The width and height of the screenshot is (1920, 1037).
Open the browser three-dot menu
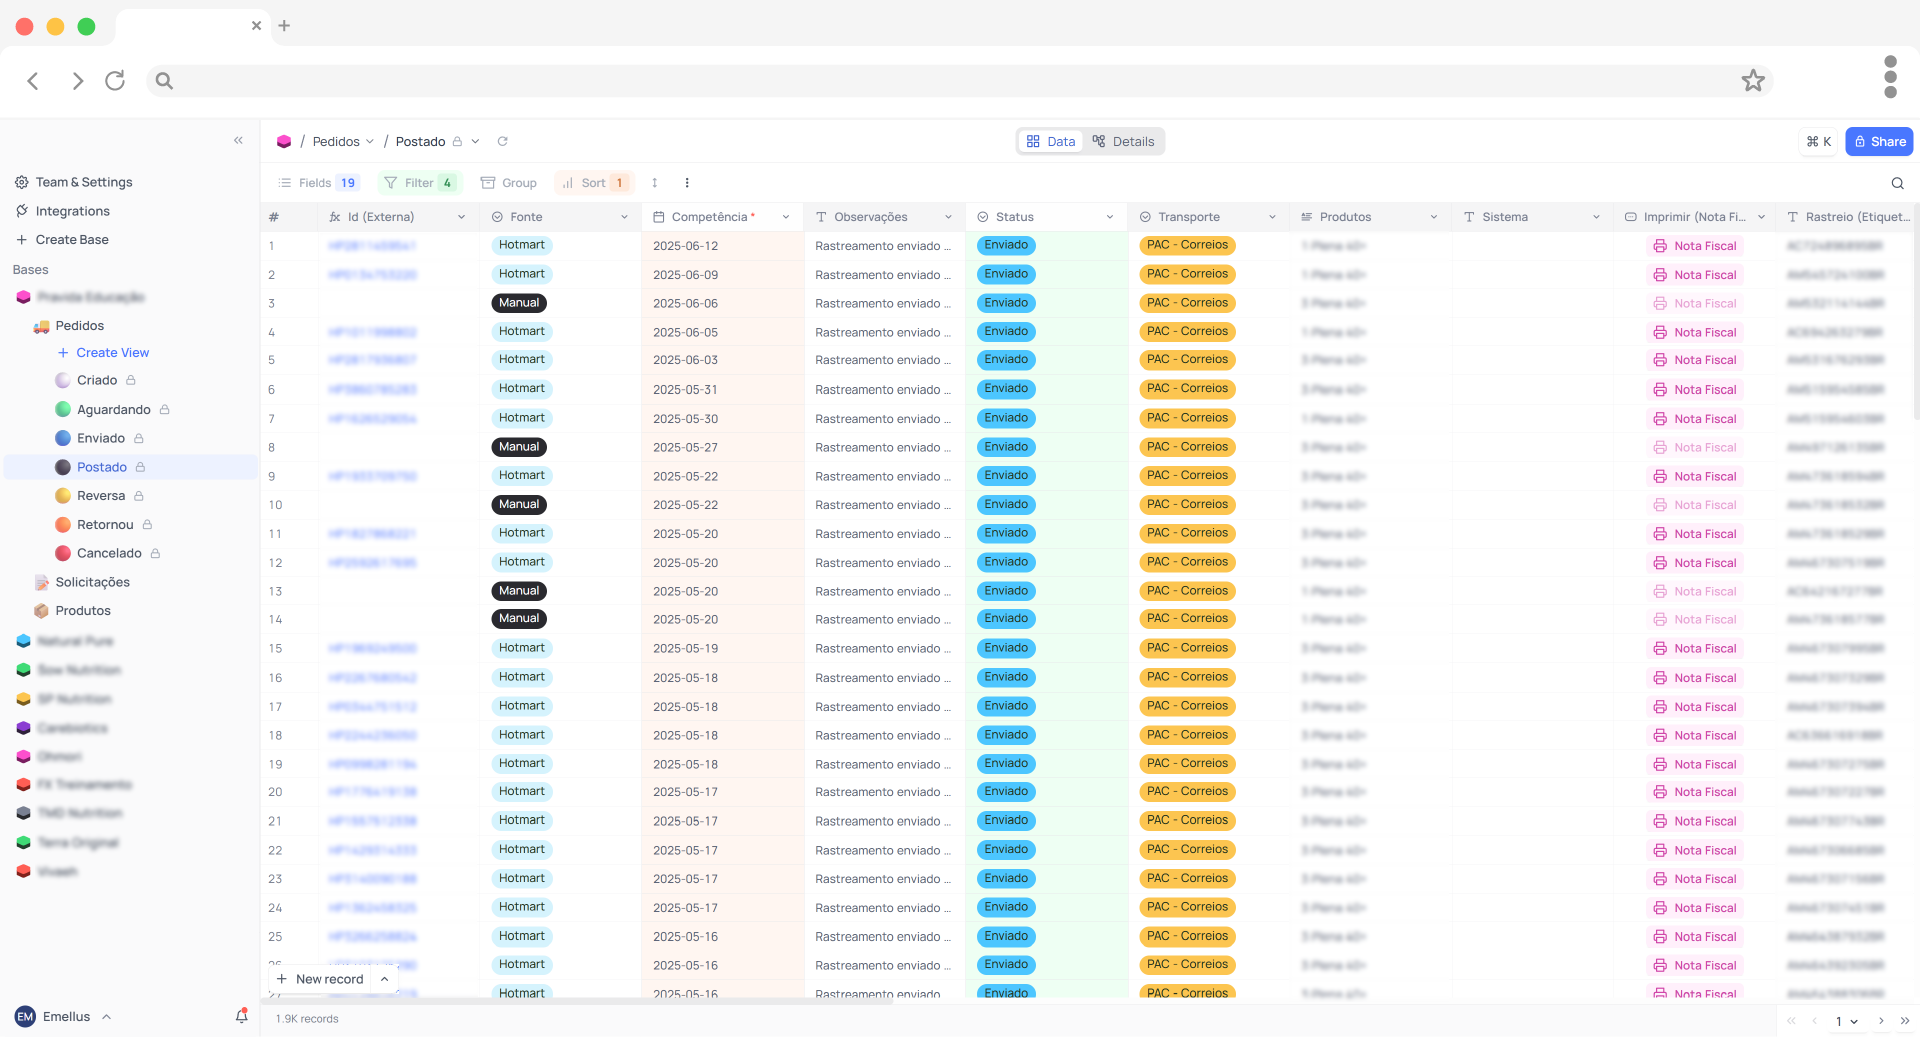[x=1890, y=77]
